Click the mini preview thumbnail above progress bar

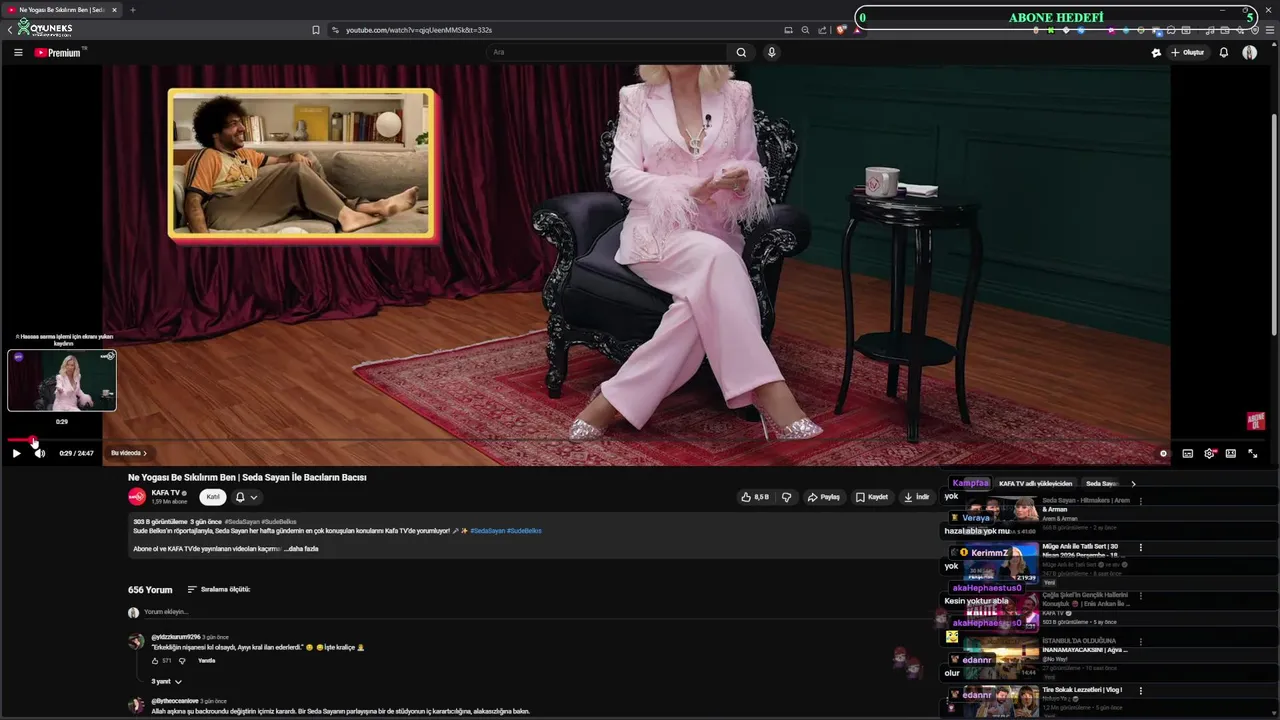point(62,380)
